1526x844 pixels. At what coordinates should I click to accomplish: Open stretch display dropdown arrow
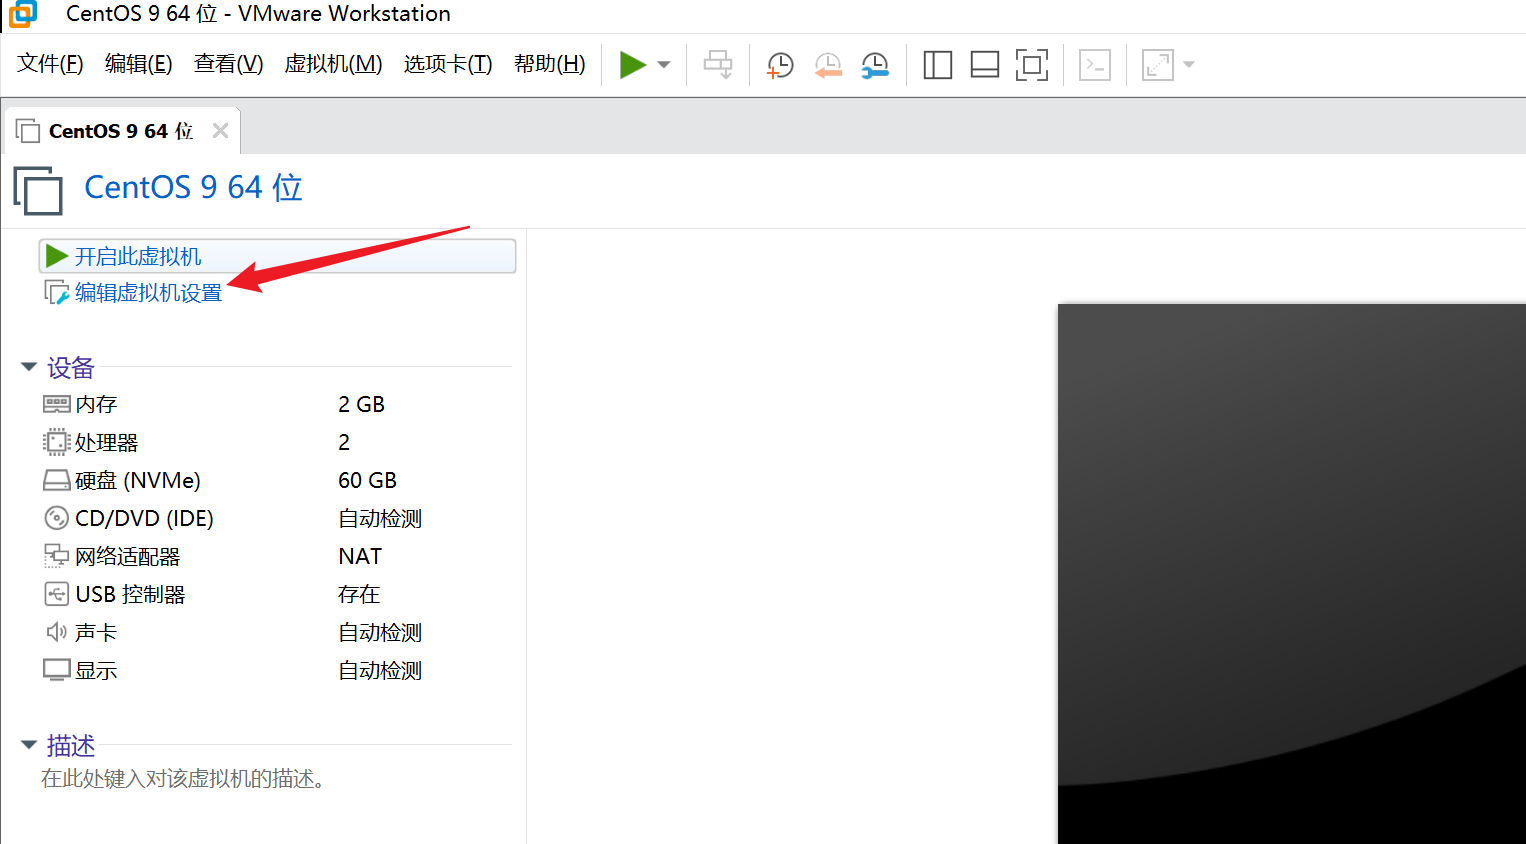pos(1189,65)
